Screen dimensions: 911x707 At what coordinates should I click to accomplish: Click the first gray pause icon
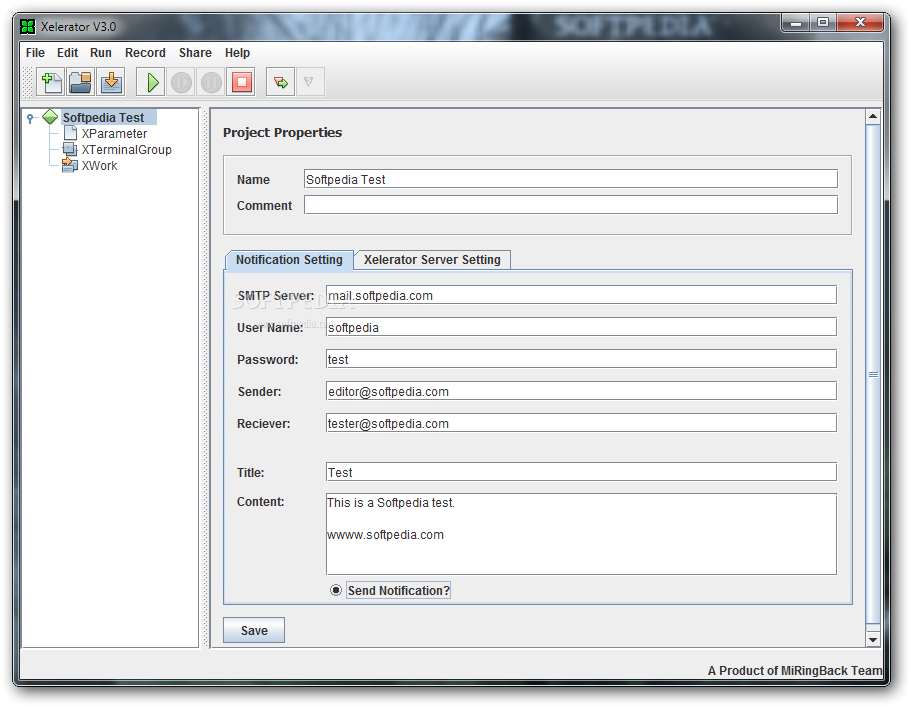(181, 82)
